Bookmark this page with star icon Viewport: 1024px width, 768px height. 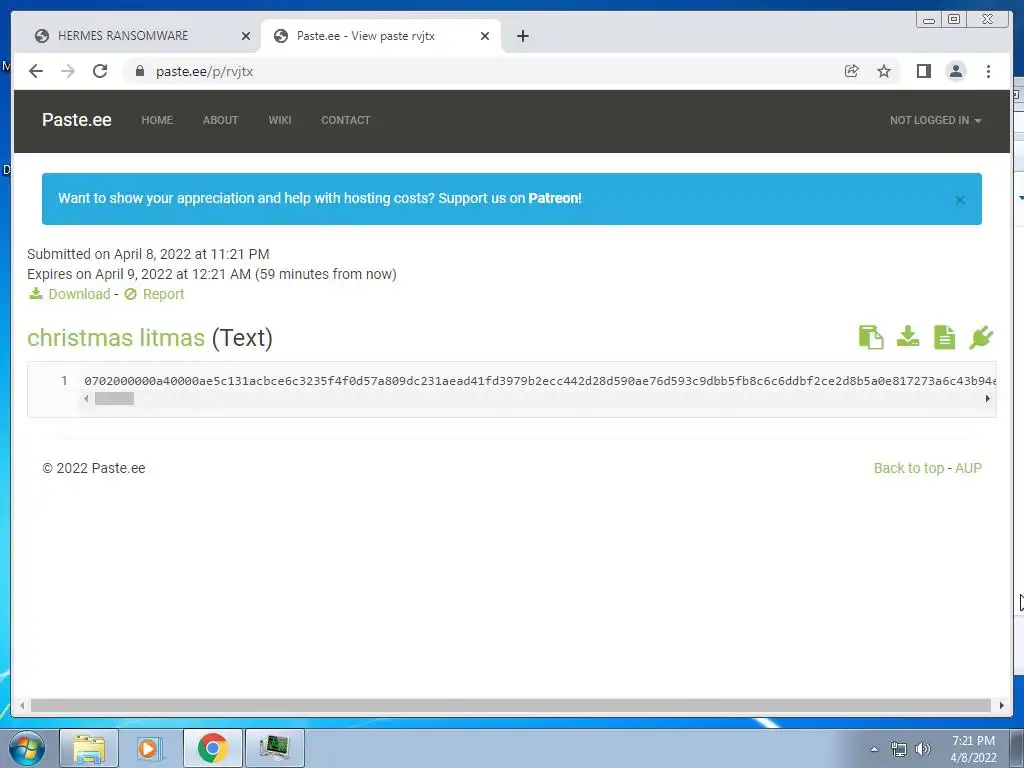884,71
